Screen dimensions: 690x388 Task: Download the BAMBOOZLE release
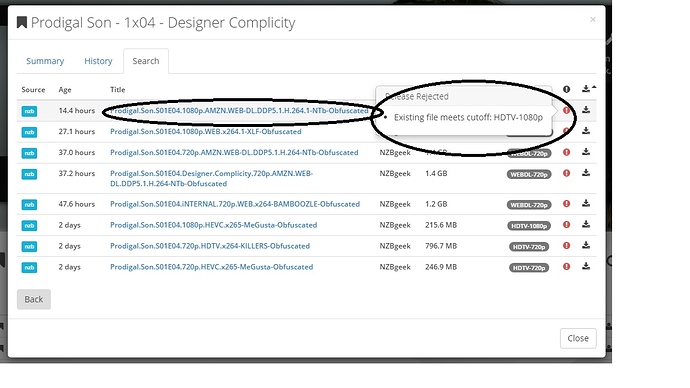coord(586,203)
